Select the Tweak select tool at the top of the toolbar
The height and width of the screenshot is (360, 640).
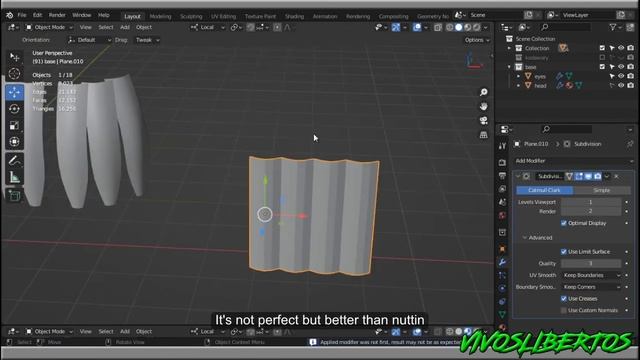click(x=15, y=56)
